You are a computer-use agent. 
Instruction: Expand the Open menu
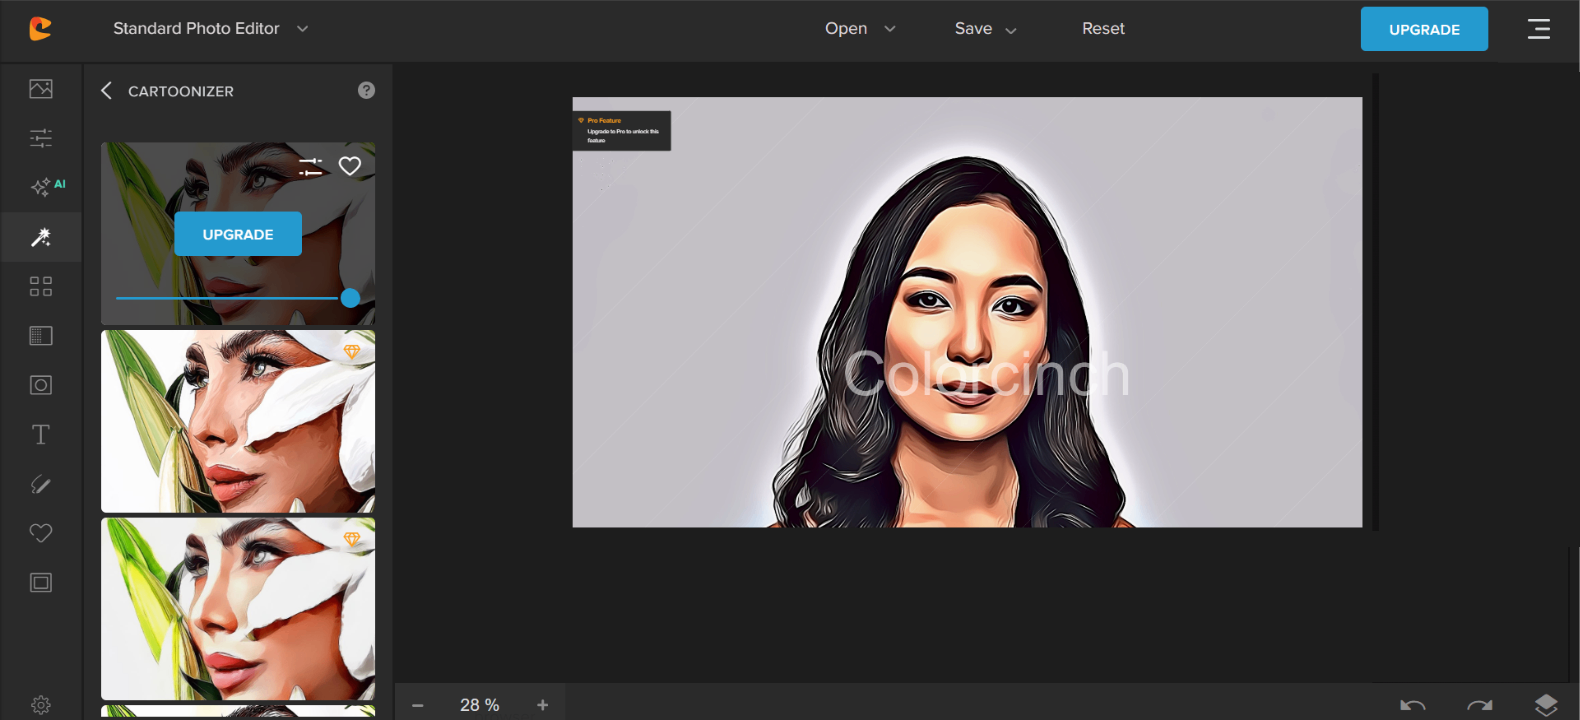tap(860, 29)
